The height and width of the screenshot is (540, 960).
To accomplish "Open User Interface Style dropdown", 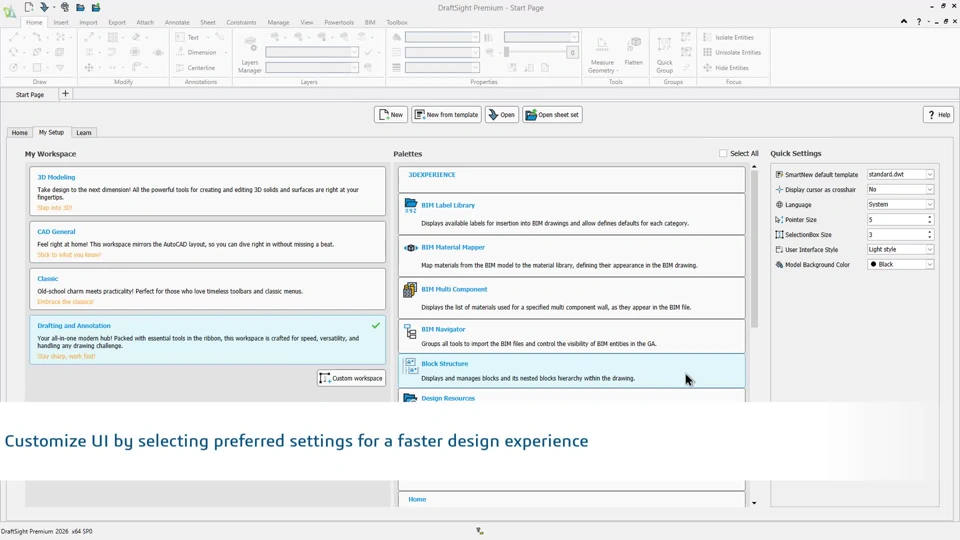I will (x=901, y=249).
